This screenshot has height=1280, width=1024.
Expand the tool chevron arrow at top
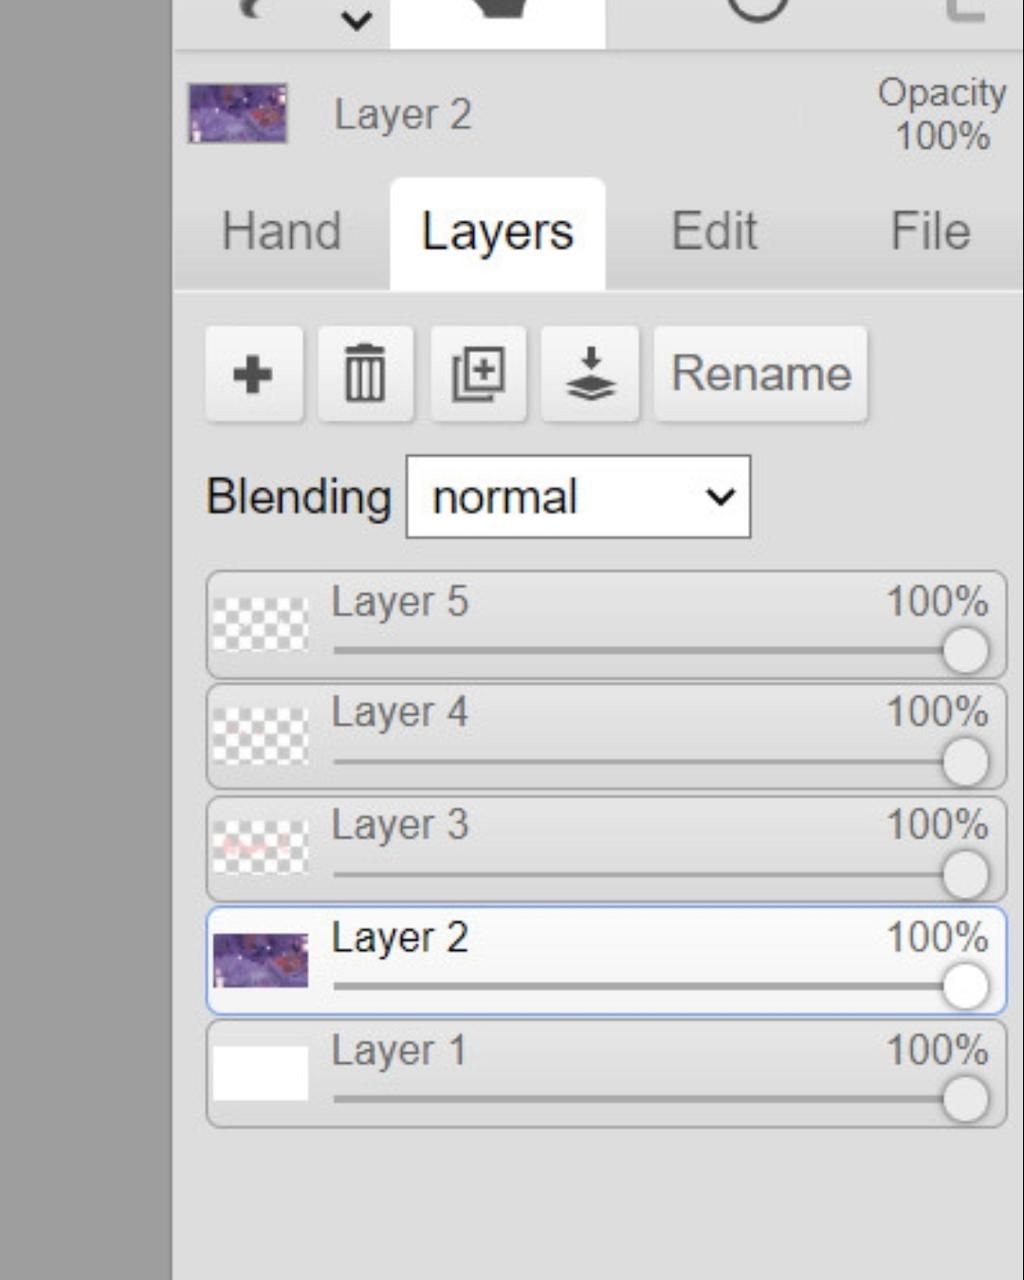click(357, 20)
